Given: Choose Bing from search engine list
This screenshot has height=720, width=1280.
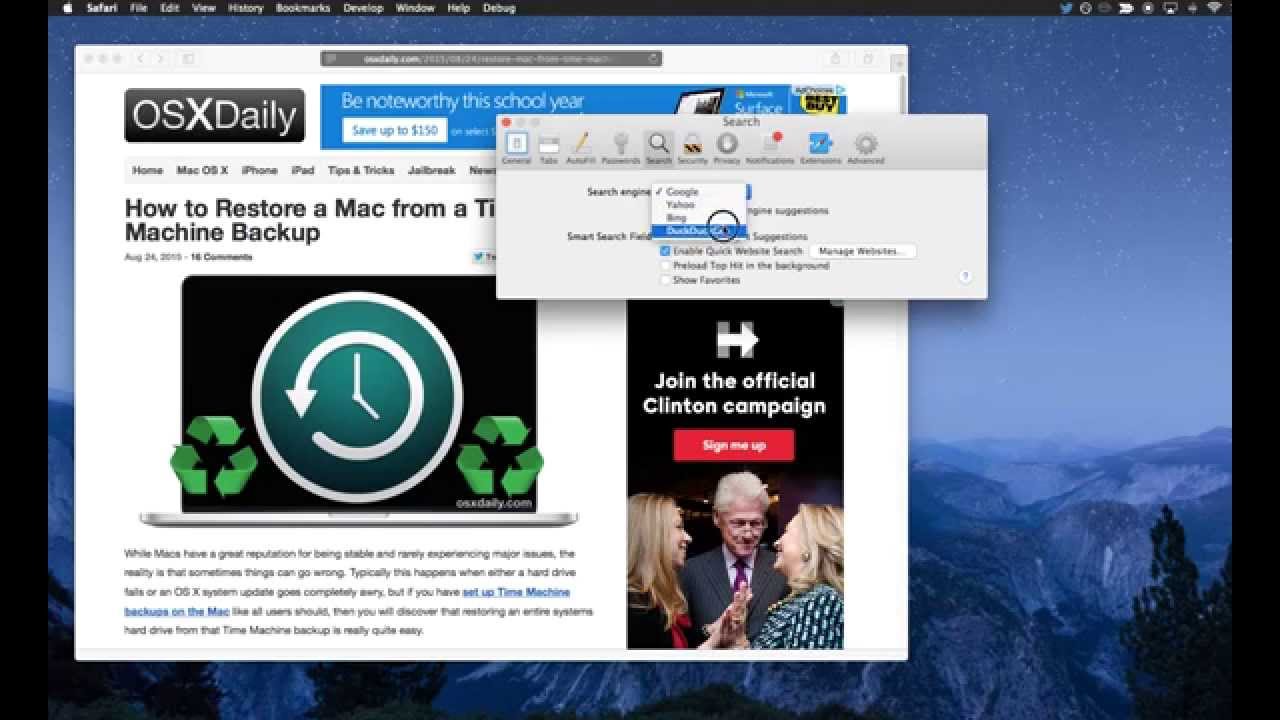Looking at the screenshot, I should tap(699, 217).
